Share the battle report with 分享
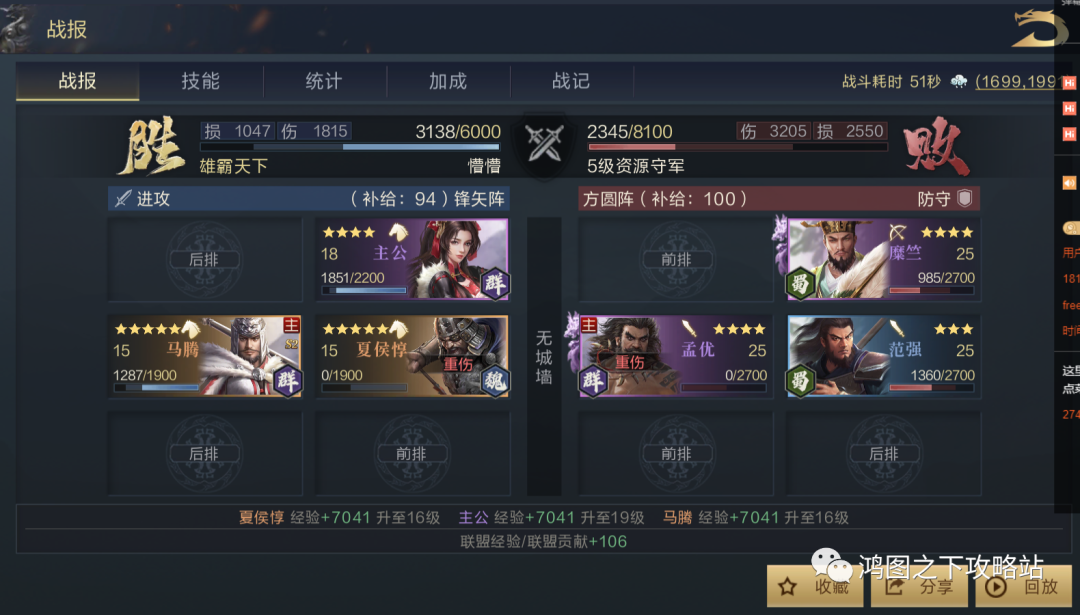This screenshot has width=1080, height=615. [x=920, y=587]
